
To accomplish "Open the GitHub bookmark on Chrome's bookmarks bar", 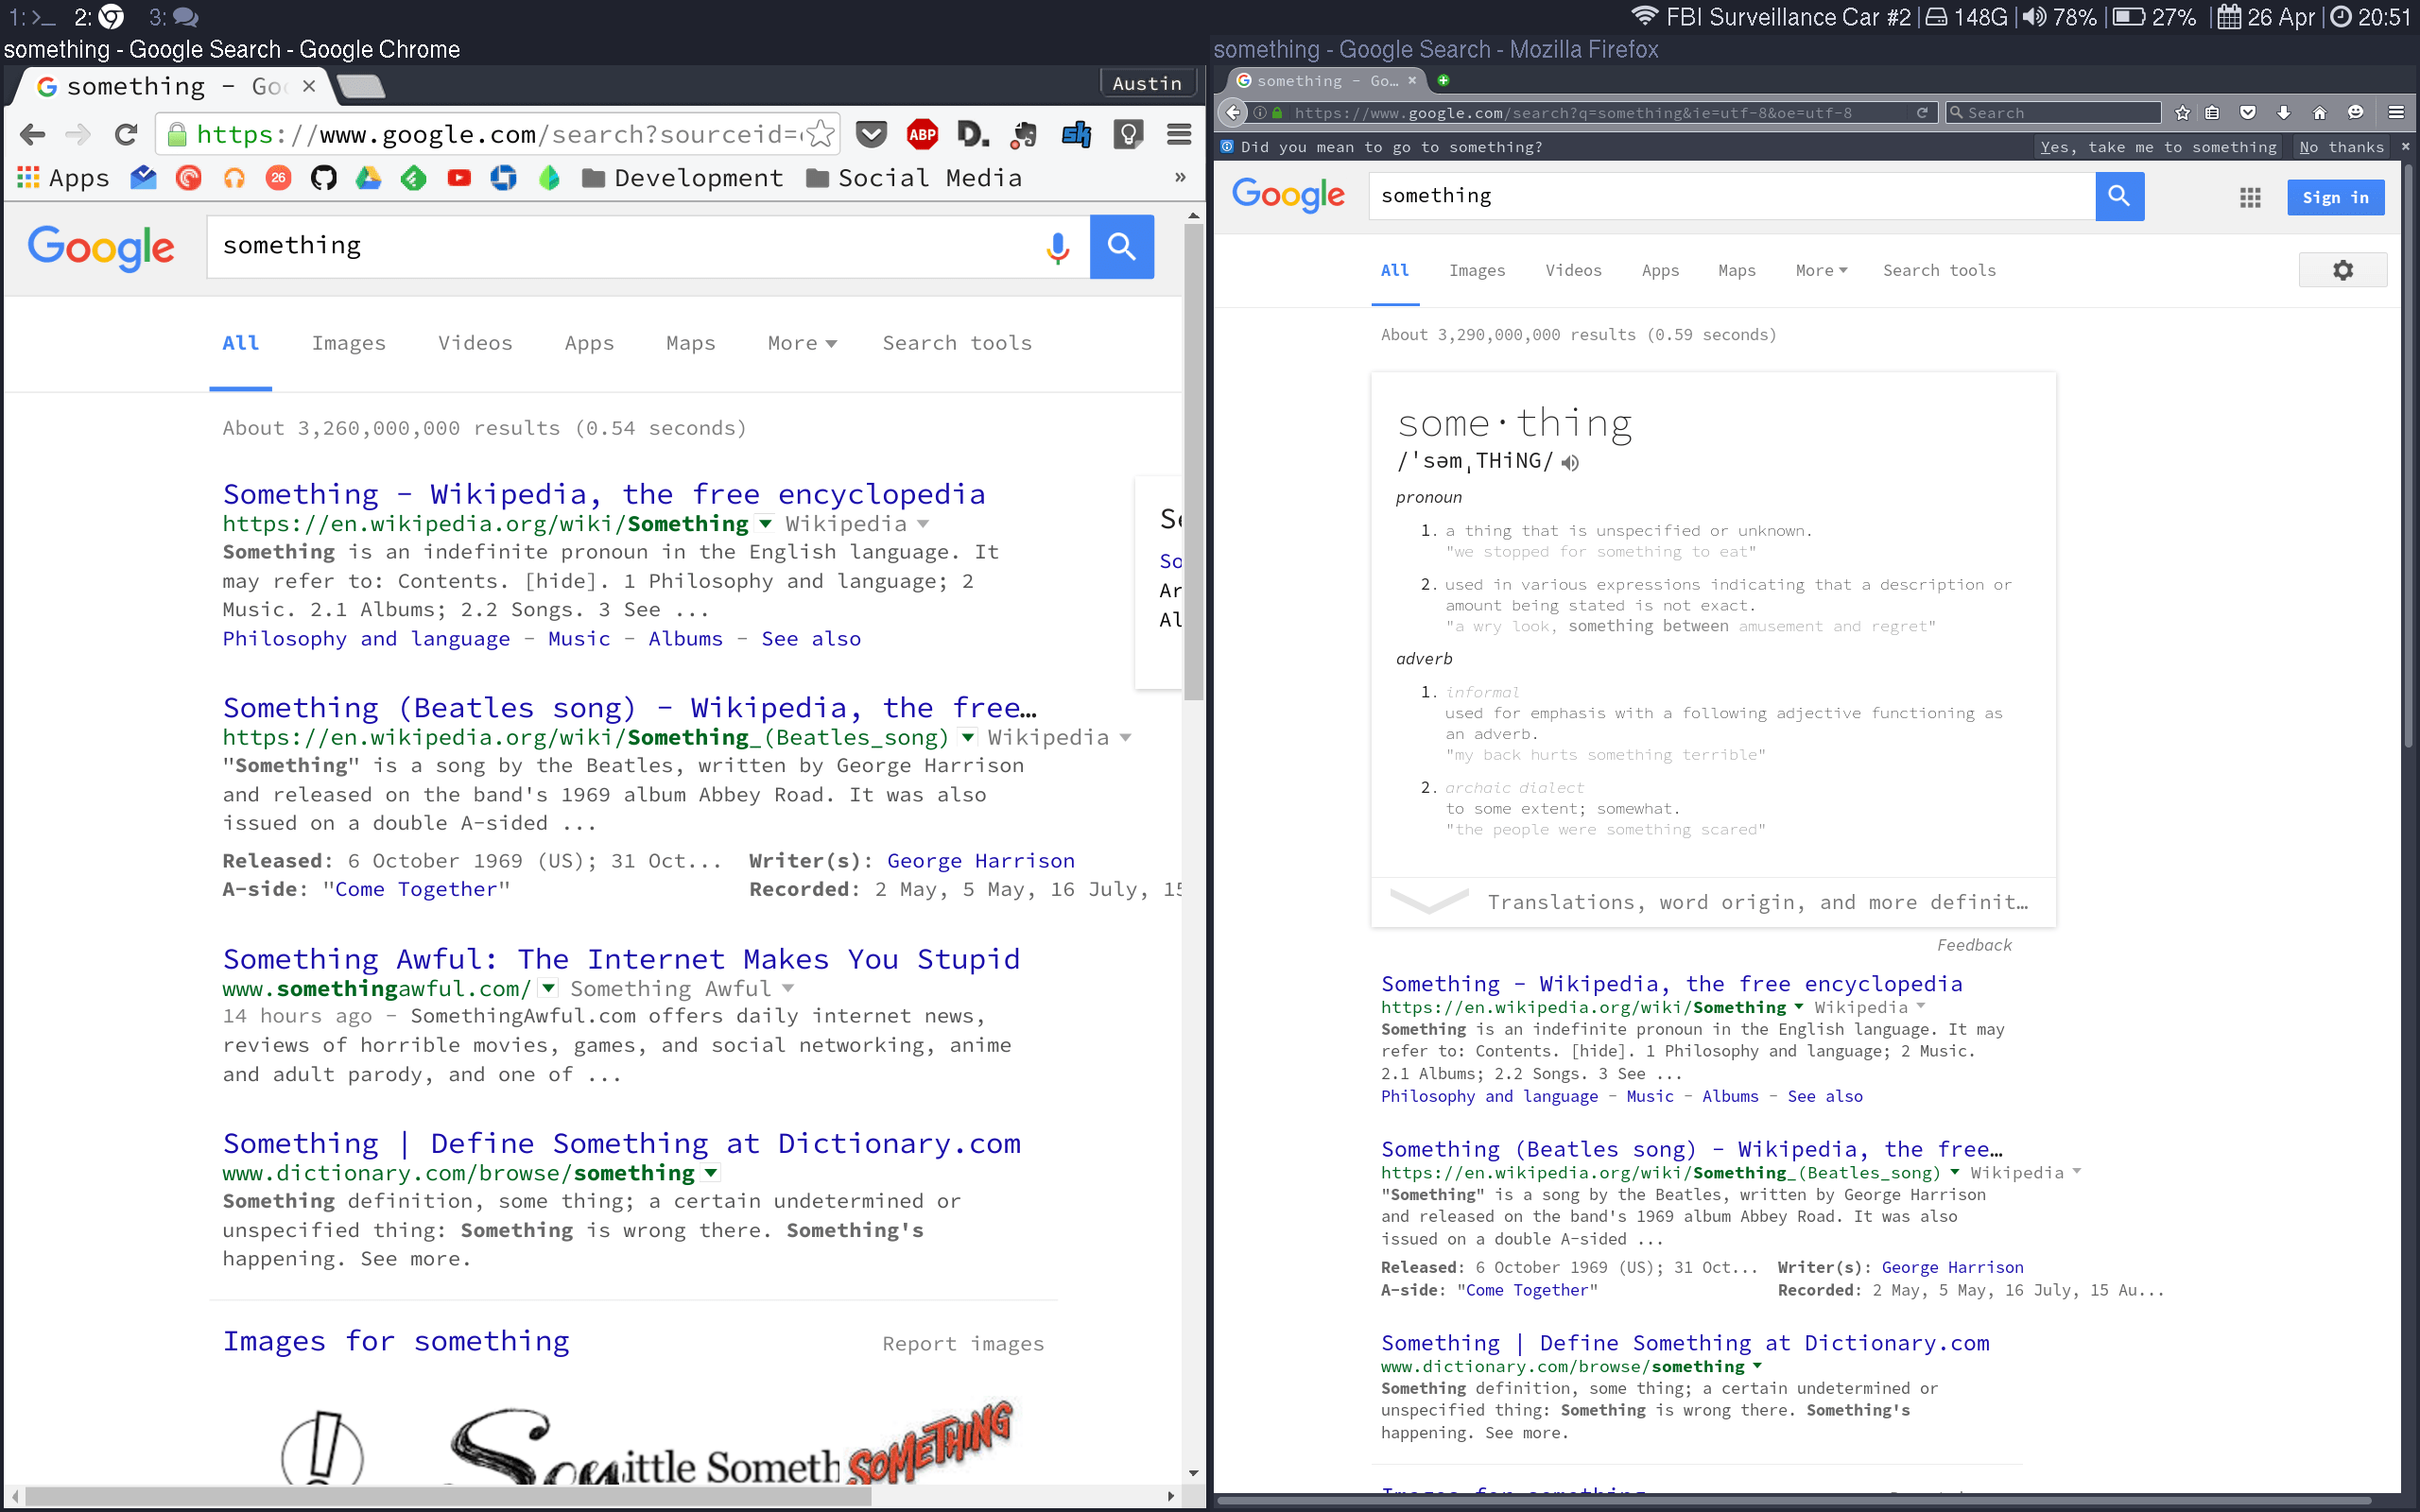I will pos(323,178).
